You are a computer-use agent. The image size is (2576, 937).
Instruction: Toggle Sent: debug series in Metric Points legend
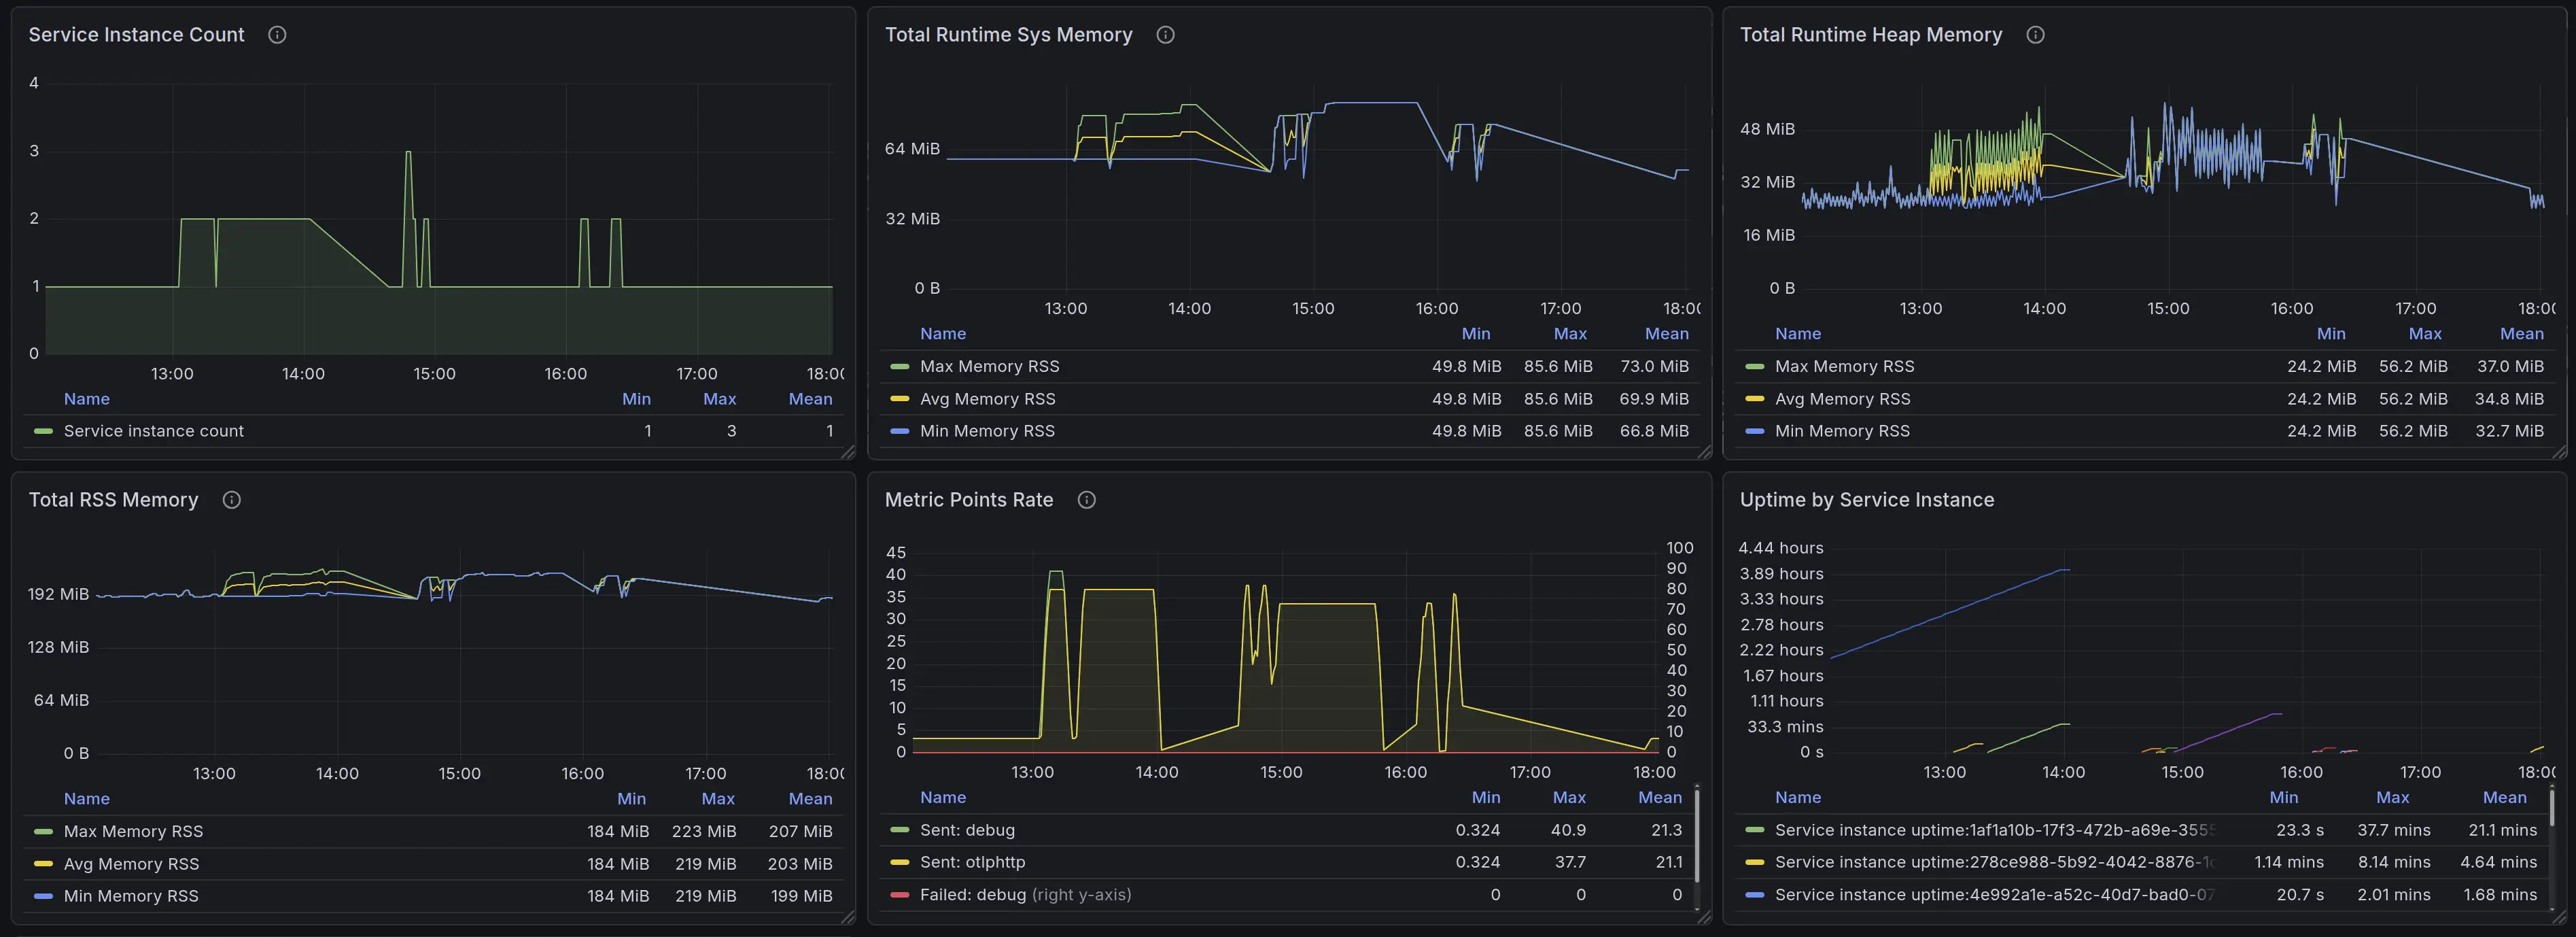[x=967, y=830]
